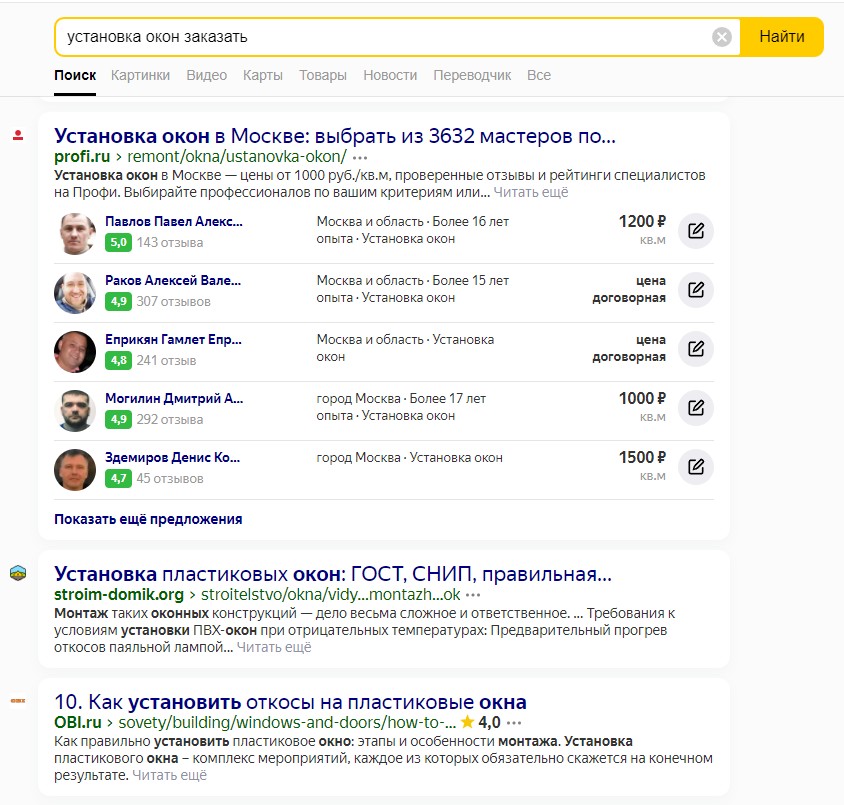Screen dimensions: 844x805
Task: Click the 1000 ₽ price for Могилин Дмитрий
Action: pyautogui.click(x=642, y=398)
